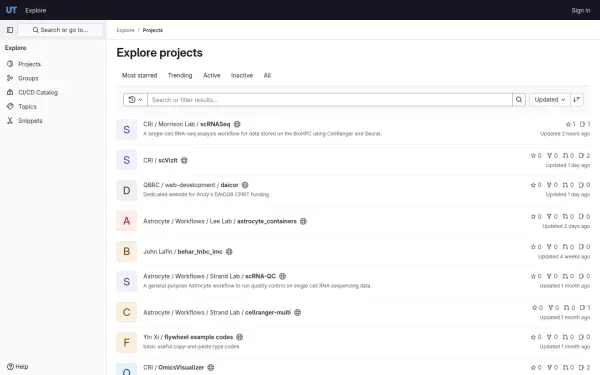
Task: Switch to the Active tab
Action: (x=212, y=75)
